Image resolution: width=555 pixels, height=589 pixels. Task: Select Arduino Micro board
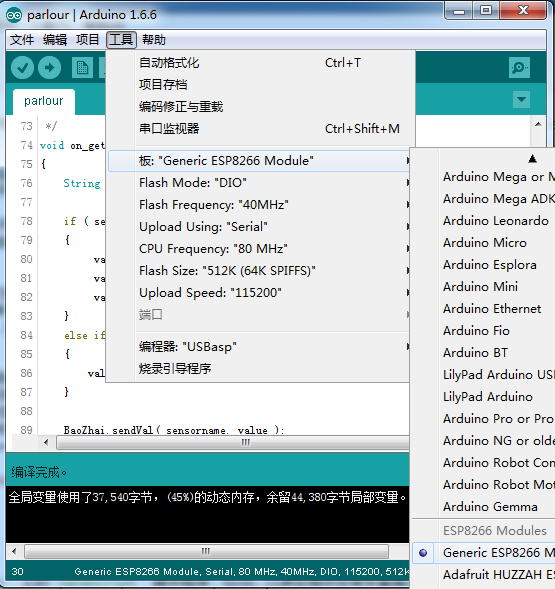pos(484,243)
